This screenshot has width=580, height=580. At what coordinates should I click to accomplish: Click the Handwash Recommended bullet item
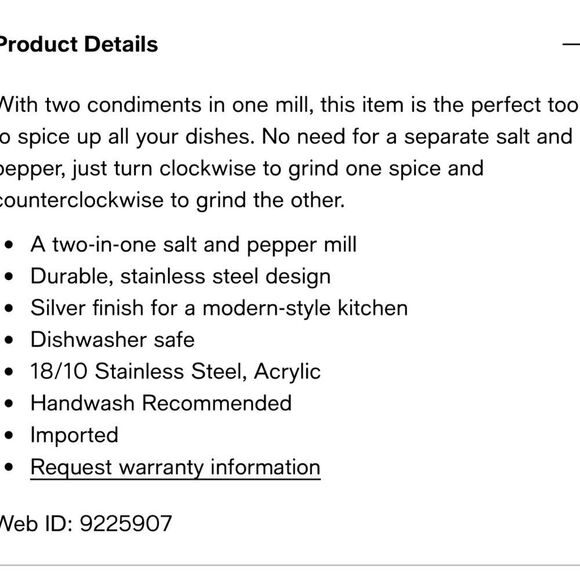(x=161, y=403)
